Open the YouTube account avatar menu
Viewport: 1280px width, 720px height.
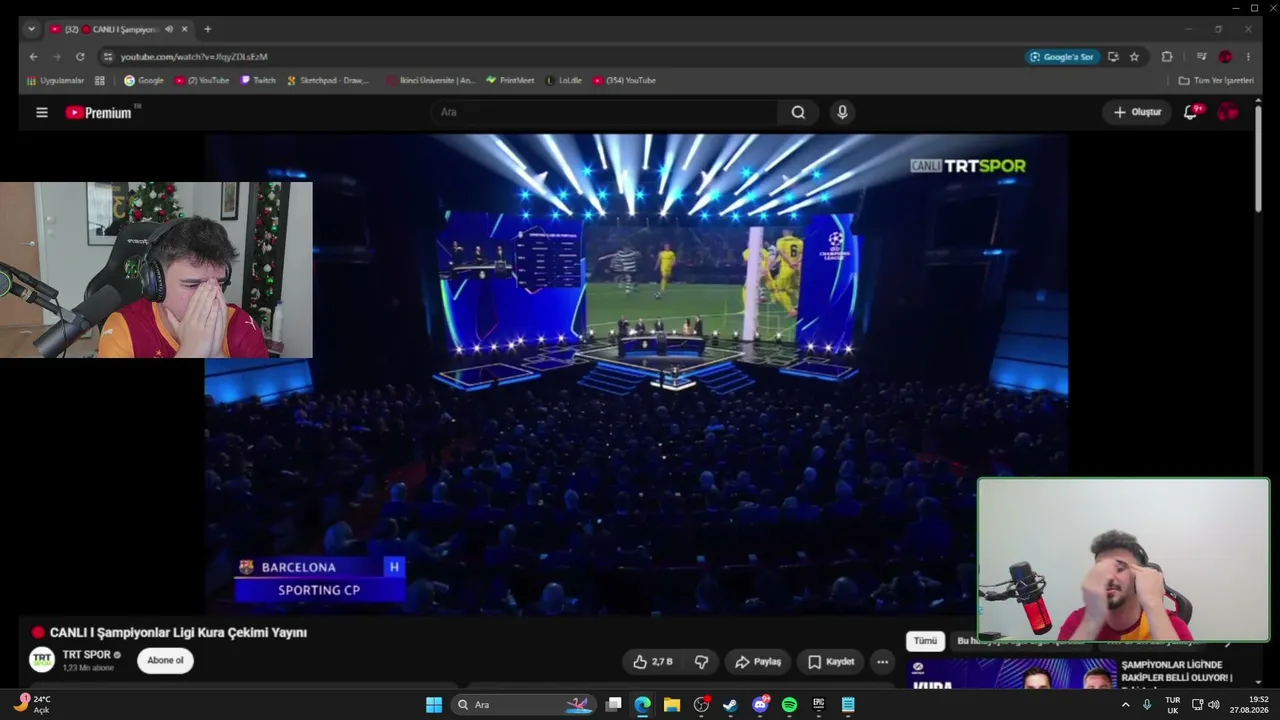1227,113
